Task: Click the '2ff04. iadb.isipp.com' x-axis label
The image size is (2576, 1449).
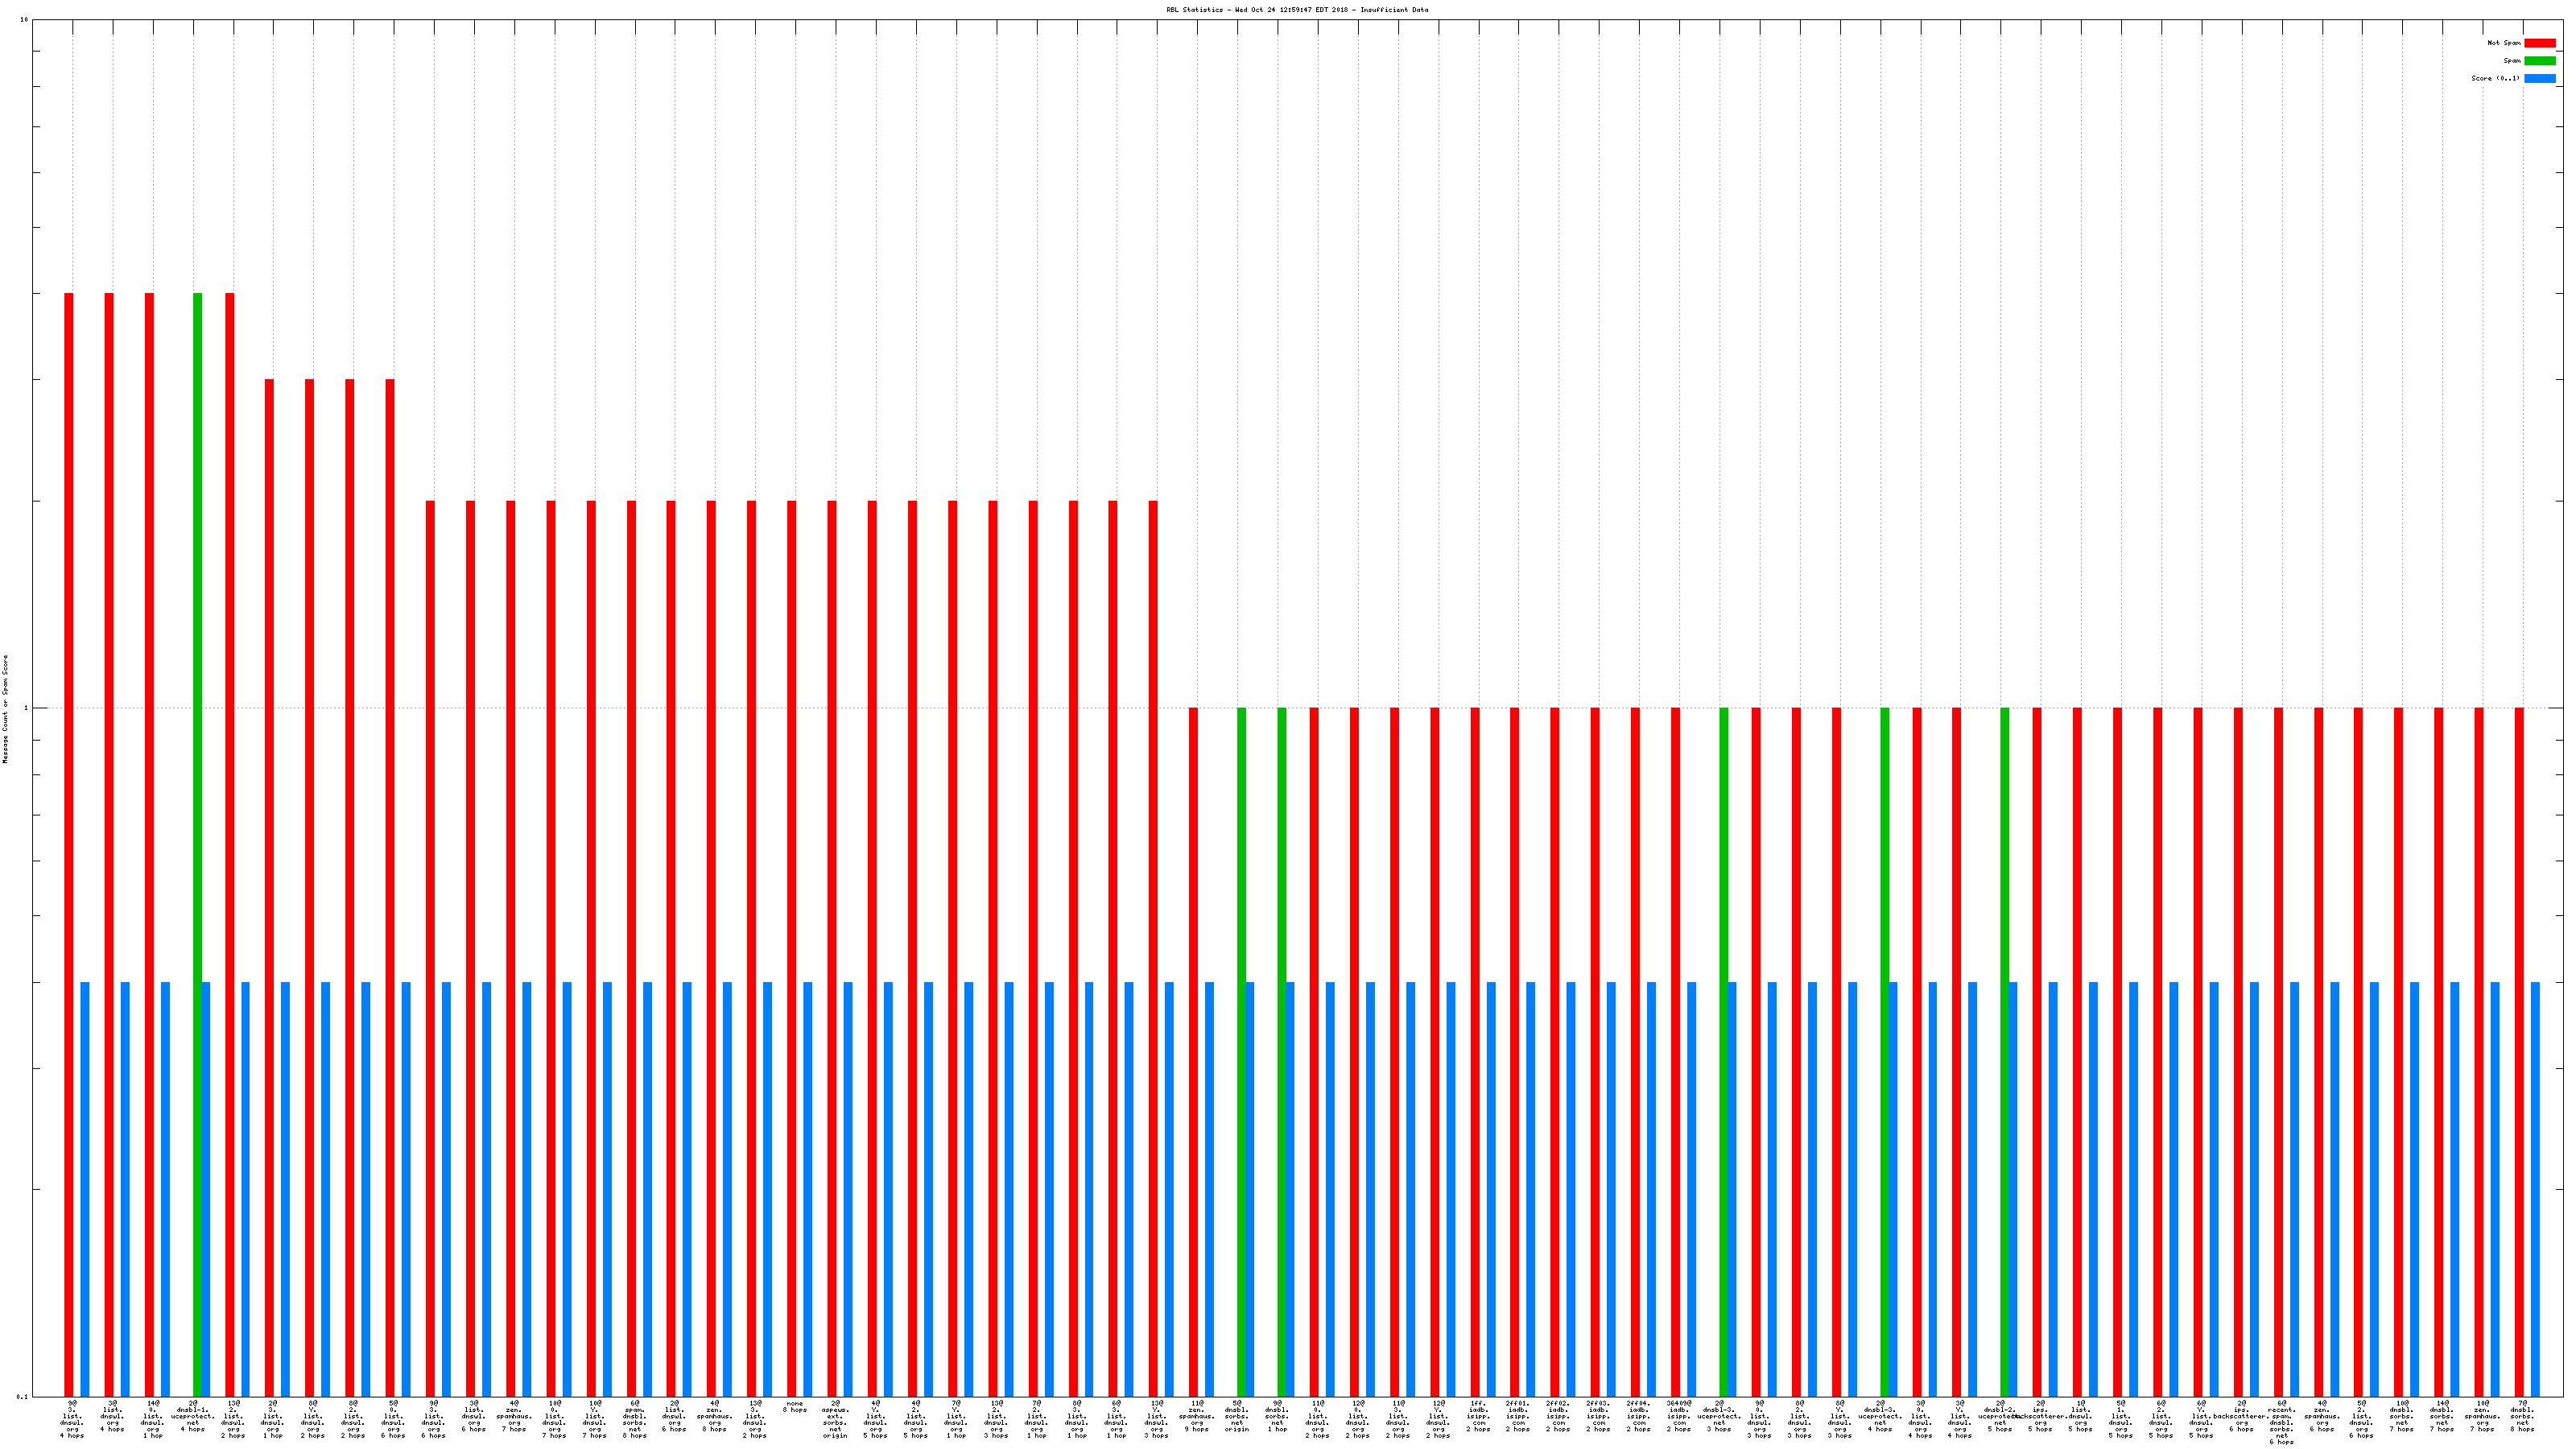Action: pos(1638,1416)
